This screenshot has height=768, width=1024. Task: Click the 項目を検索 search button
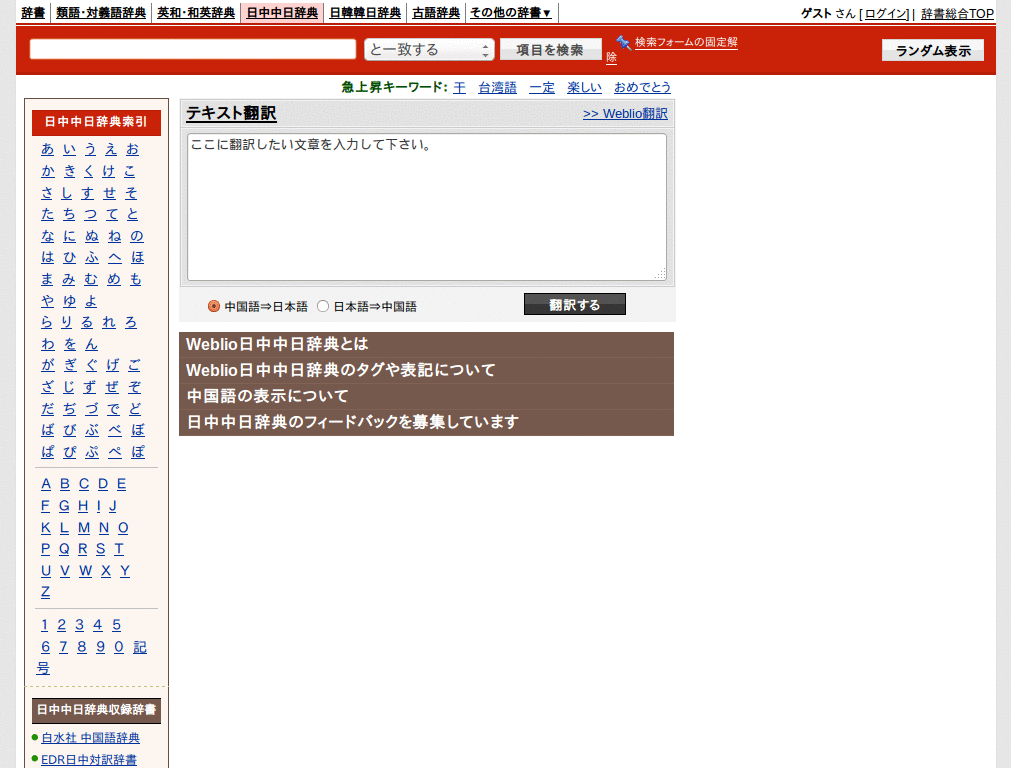[550, 50]
